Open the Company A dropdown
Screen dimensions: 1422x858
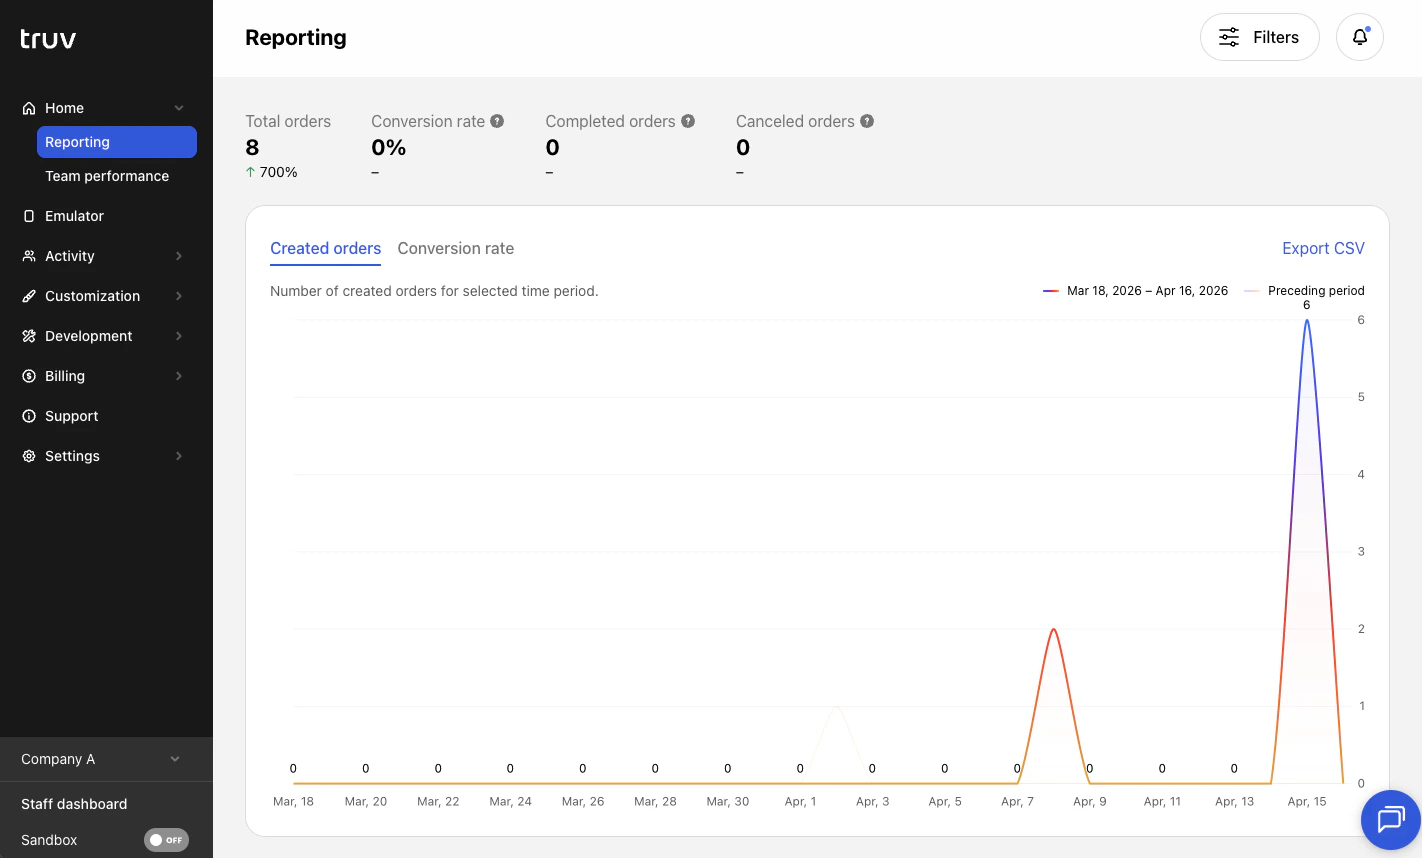(x=106, y=759)
